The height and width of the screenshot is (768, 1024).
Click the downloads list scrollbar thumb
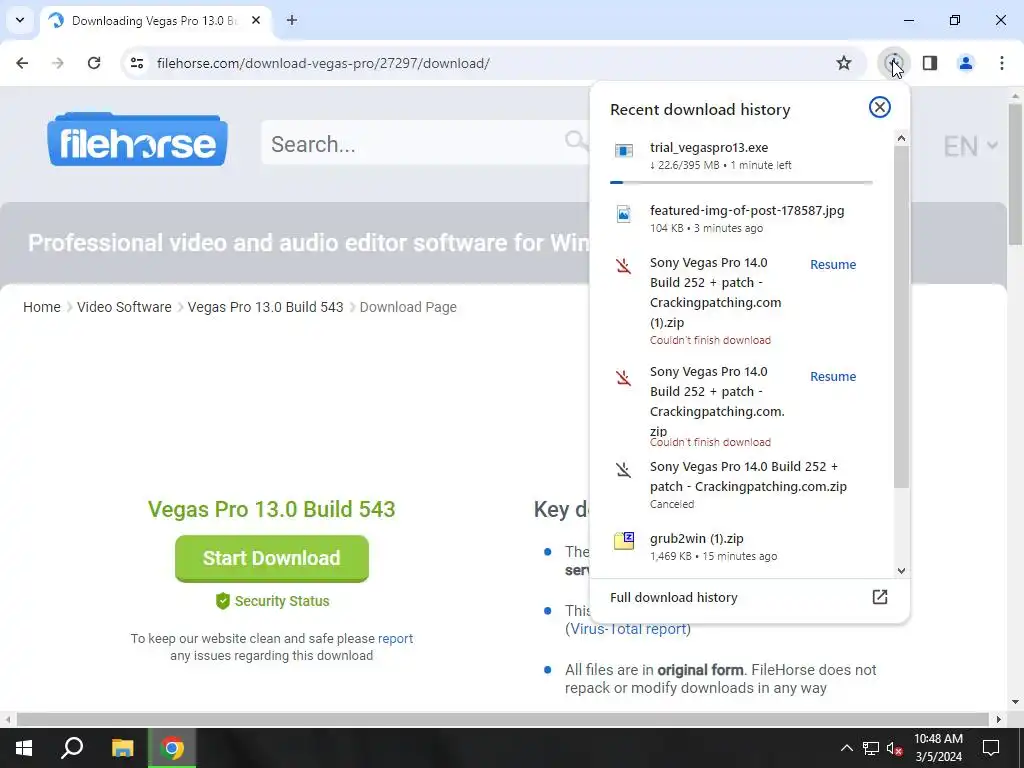click(901, 317)
